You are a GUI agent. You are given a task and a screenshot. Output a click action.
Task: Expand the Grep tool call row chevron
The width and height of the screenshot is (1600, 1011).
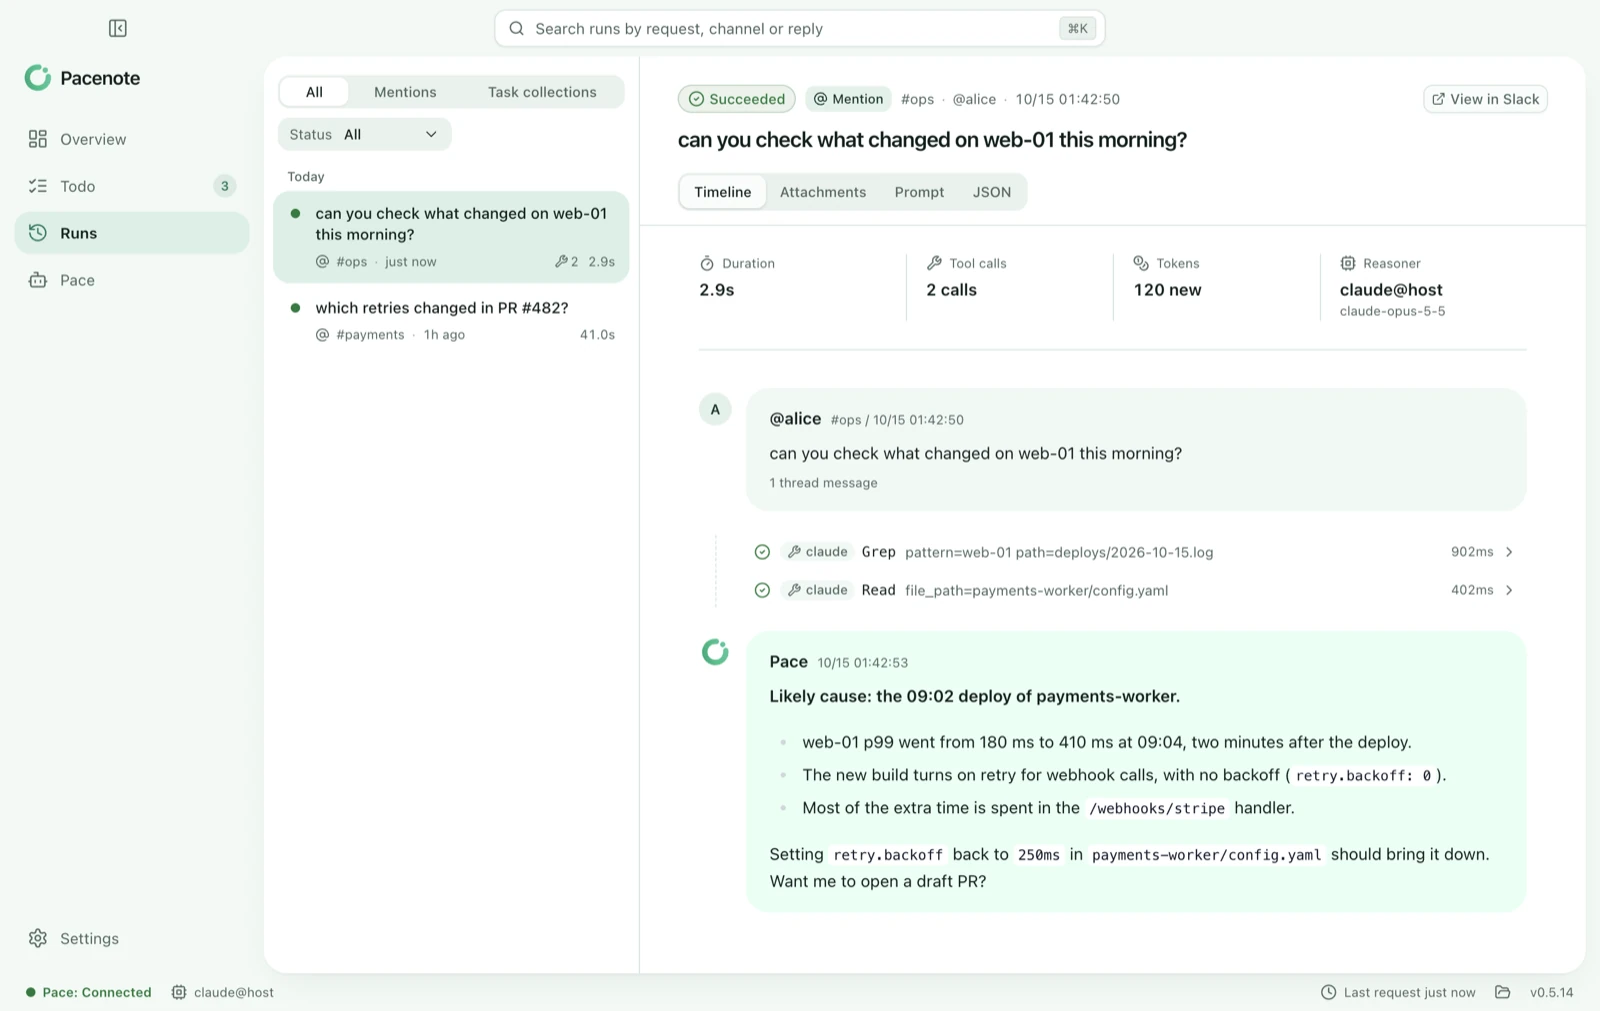(x=1509, y=552)
